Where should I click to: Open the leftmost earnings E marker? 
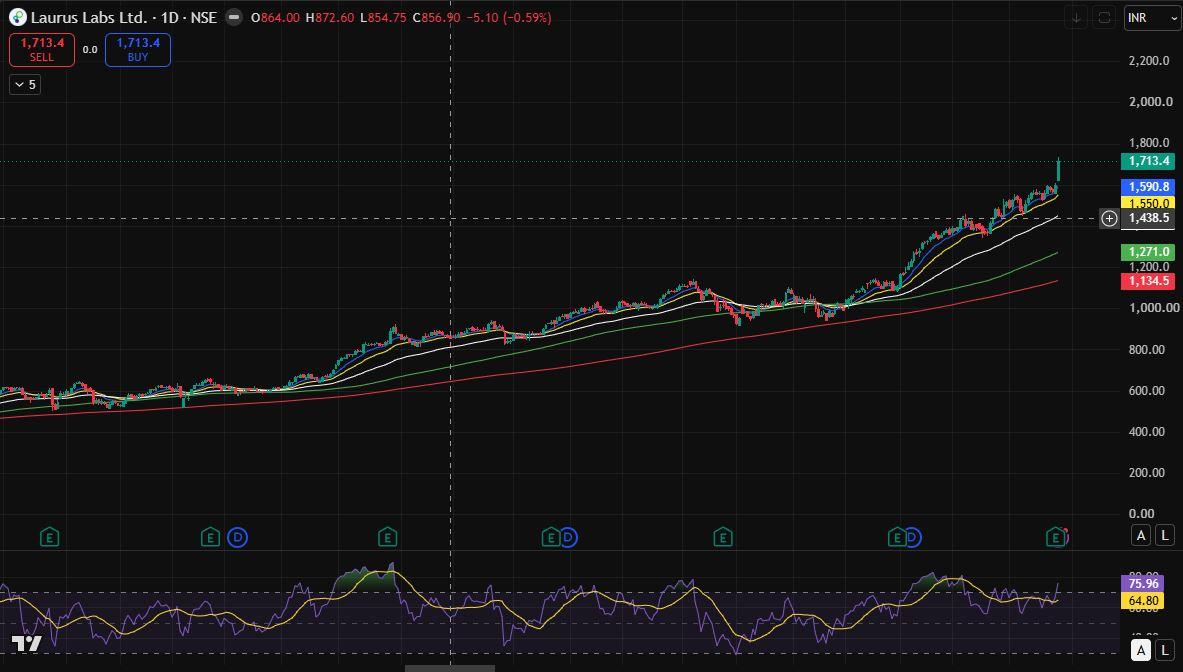tap(49, 538)
